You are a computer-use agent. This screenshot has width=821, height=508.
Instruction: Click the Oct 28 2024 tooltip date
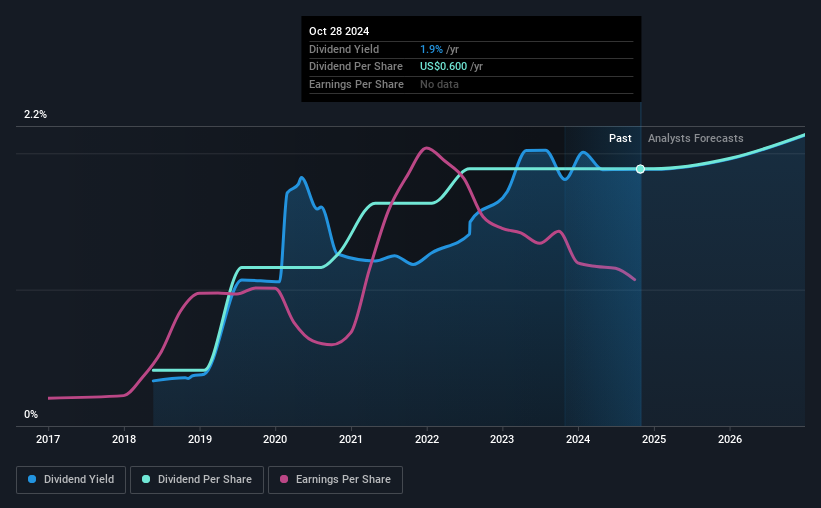339,31
